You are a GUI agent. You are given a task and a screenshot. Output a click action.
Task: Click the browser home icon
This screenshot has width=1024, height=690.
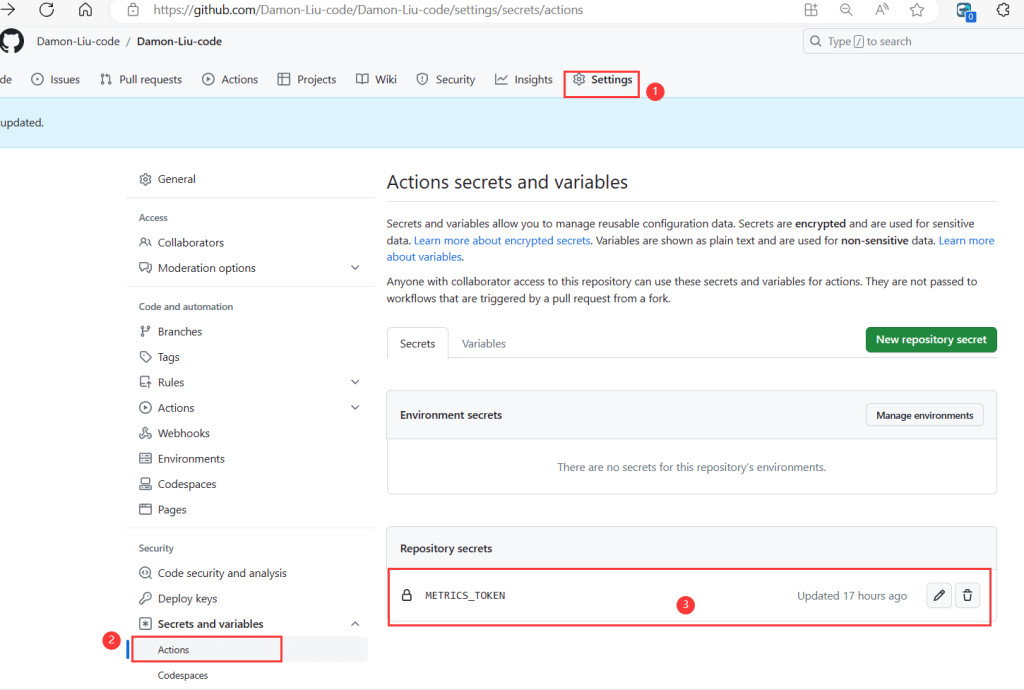pyautogui.click(x=85, y=10)
